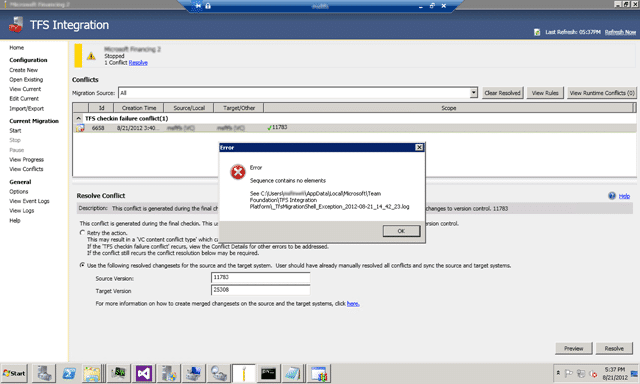Close the Error dialog with X
Image resolution: width=640 pixels, height=384 pixels.
(x=419, y=147)
